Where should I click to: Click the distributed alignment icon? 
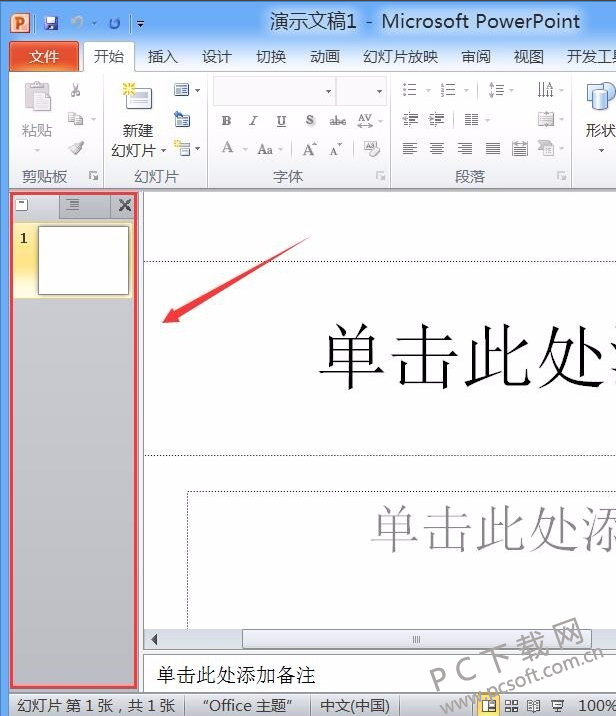pos(520,148)
